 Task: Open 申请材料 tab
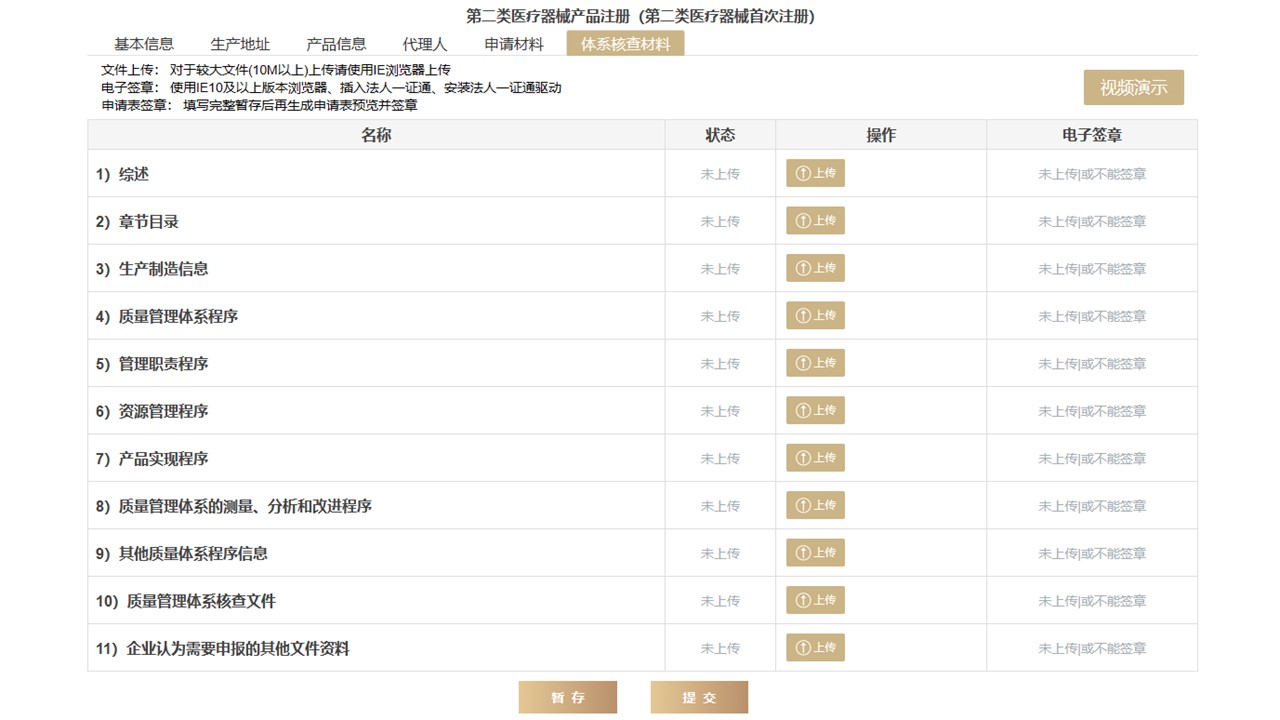coord(514,44)
